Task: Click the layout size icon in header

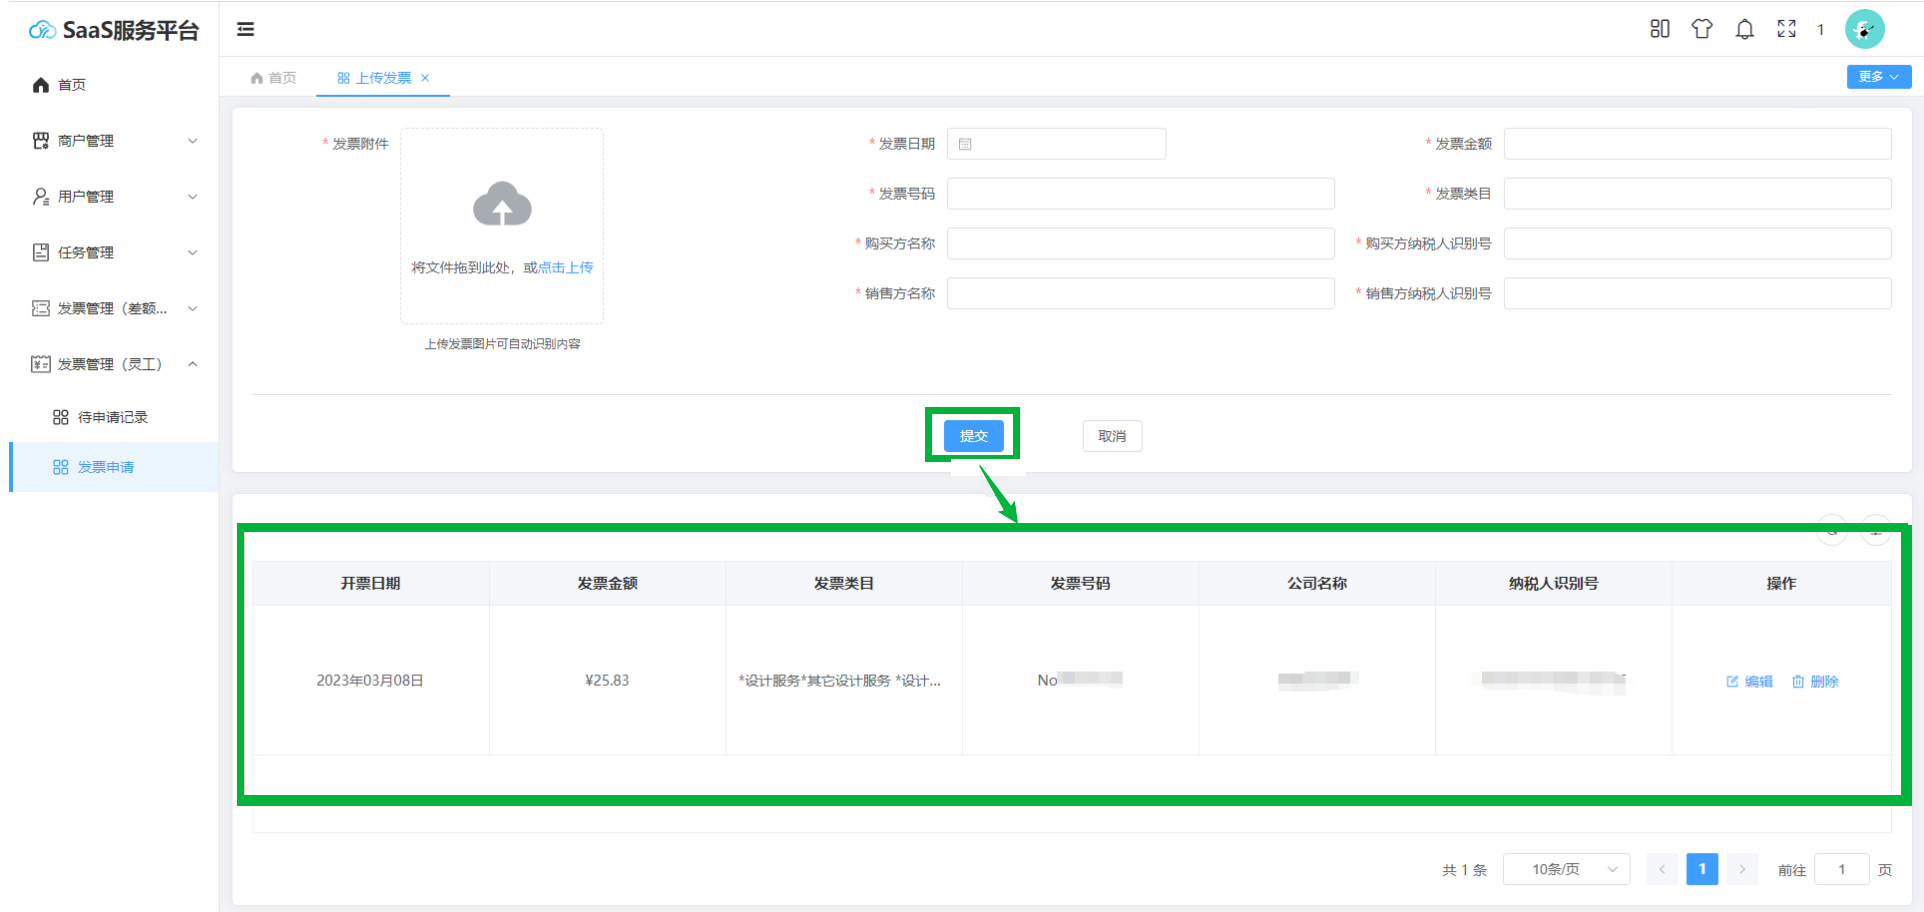Action: click(1659, 29)
